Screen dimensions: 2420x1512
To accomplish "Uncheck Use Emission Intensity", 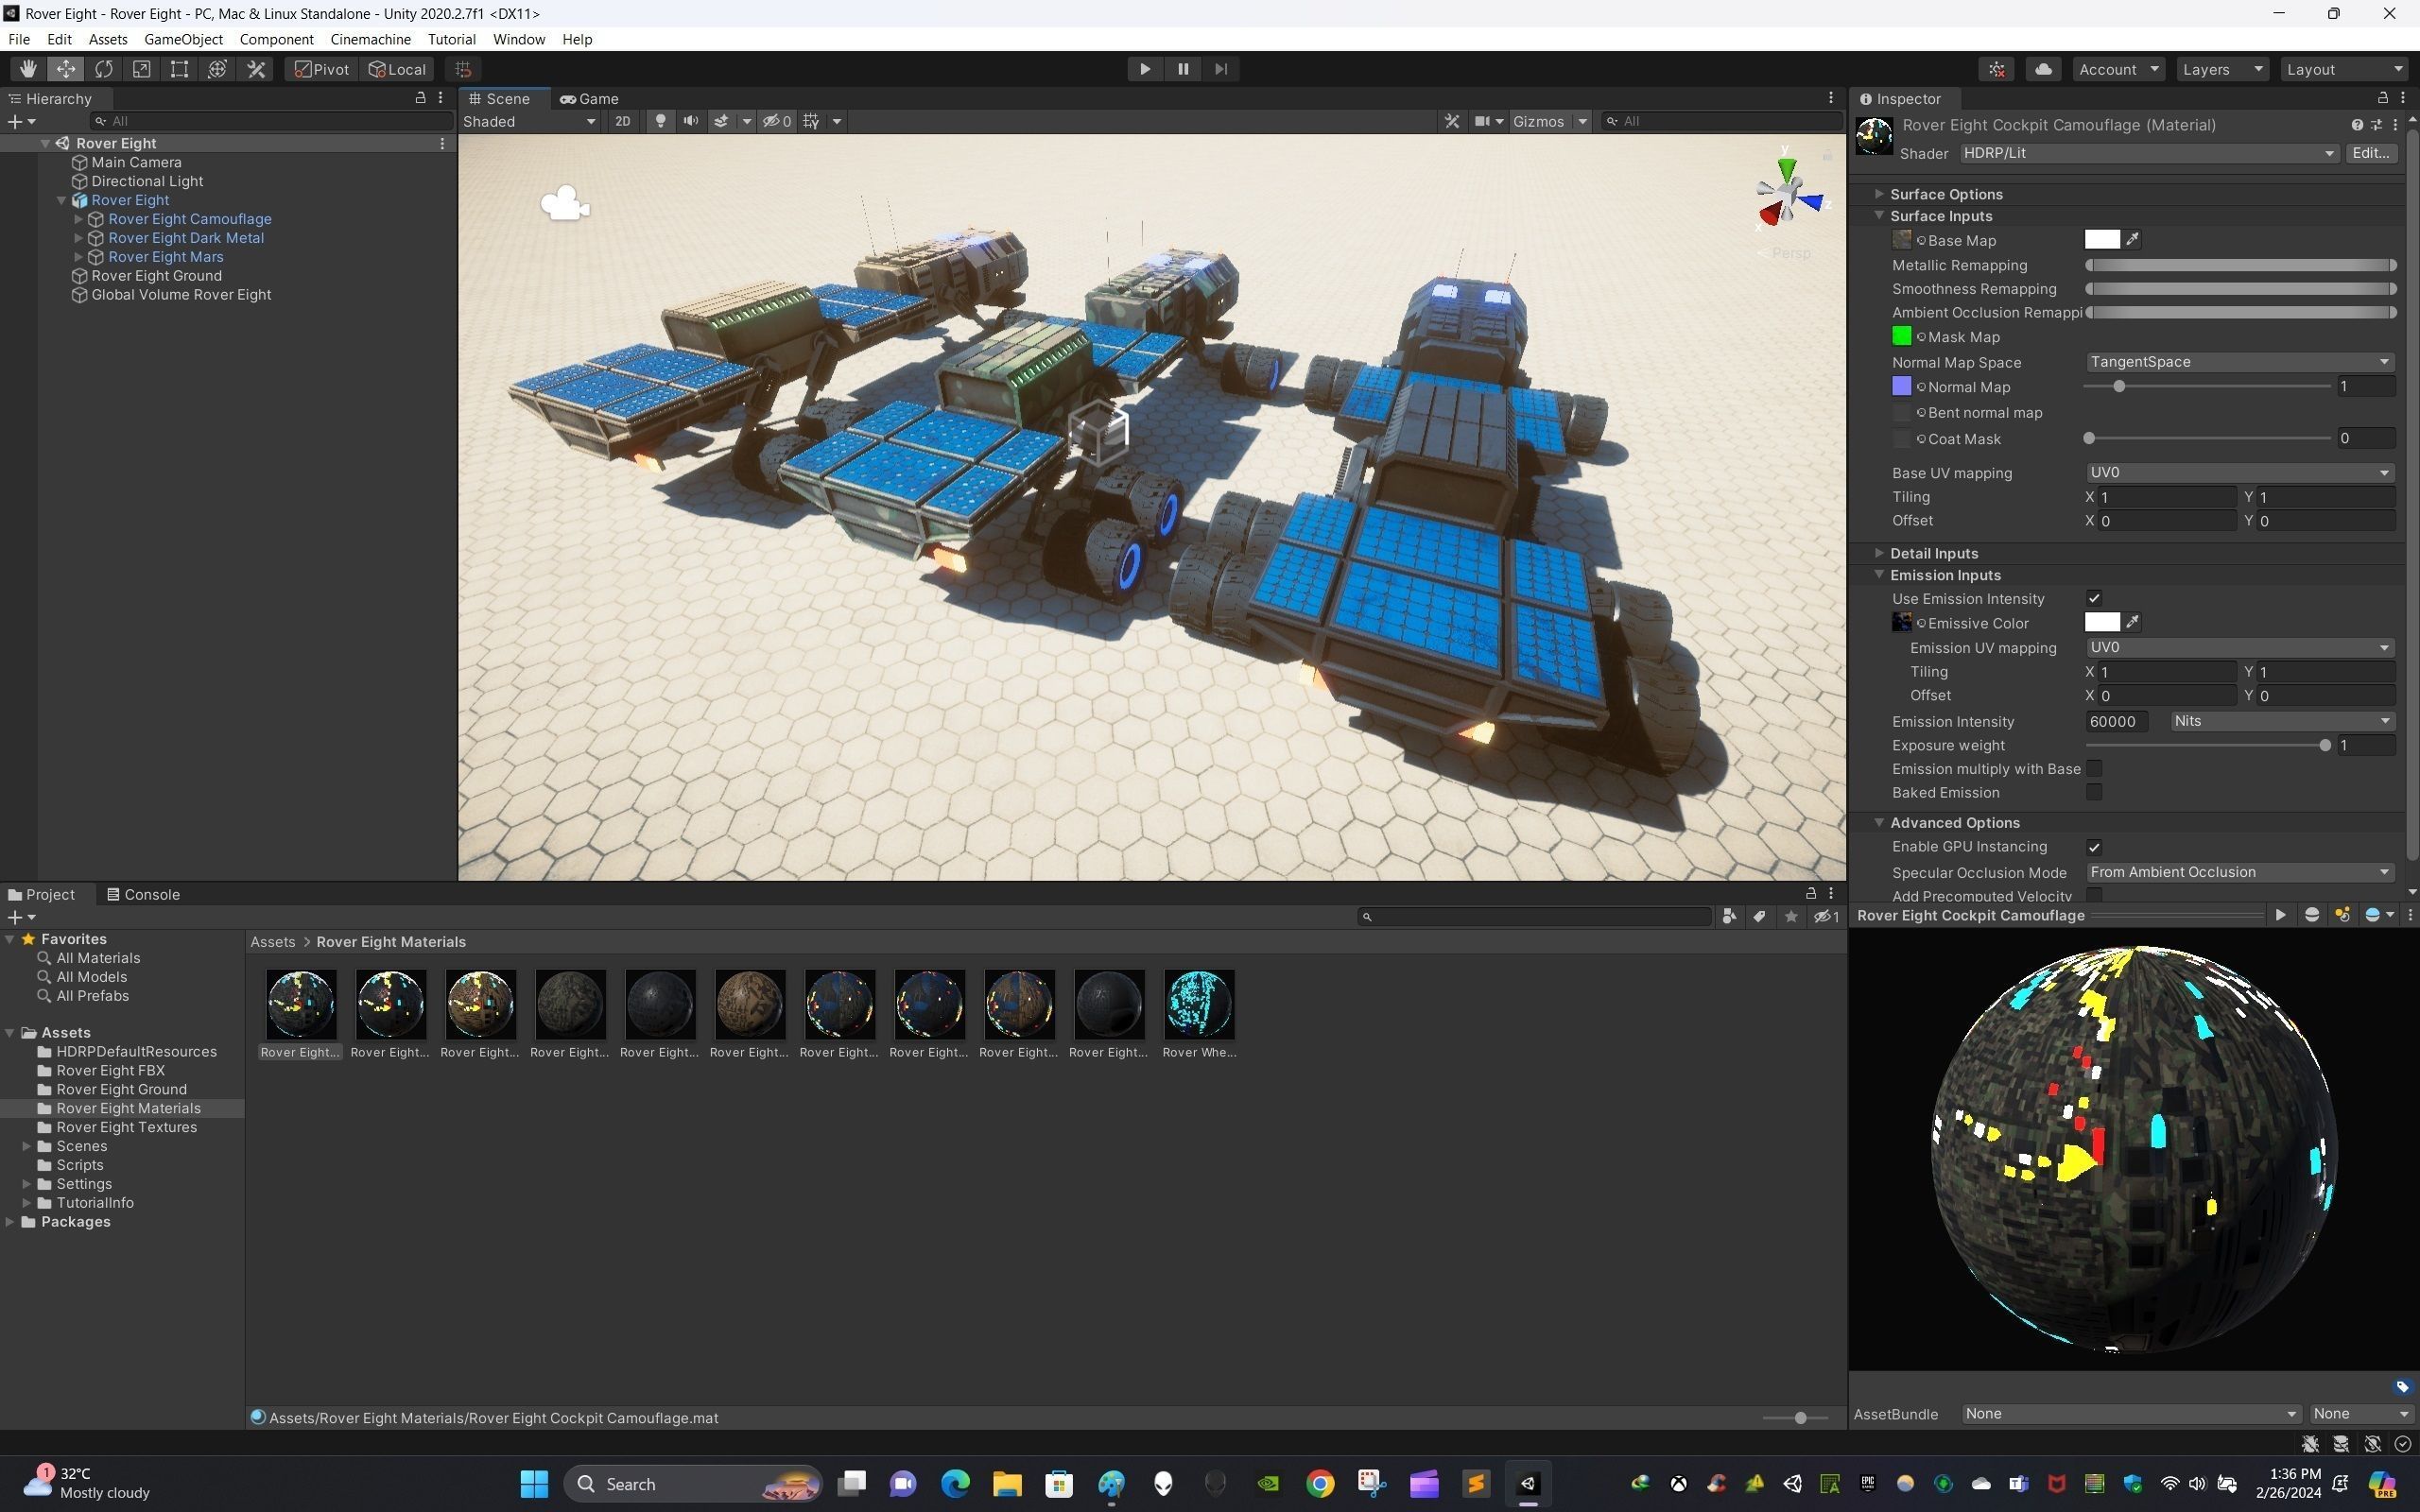I will 2094,599.
